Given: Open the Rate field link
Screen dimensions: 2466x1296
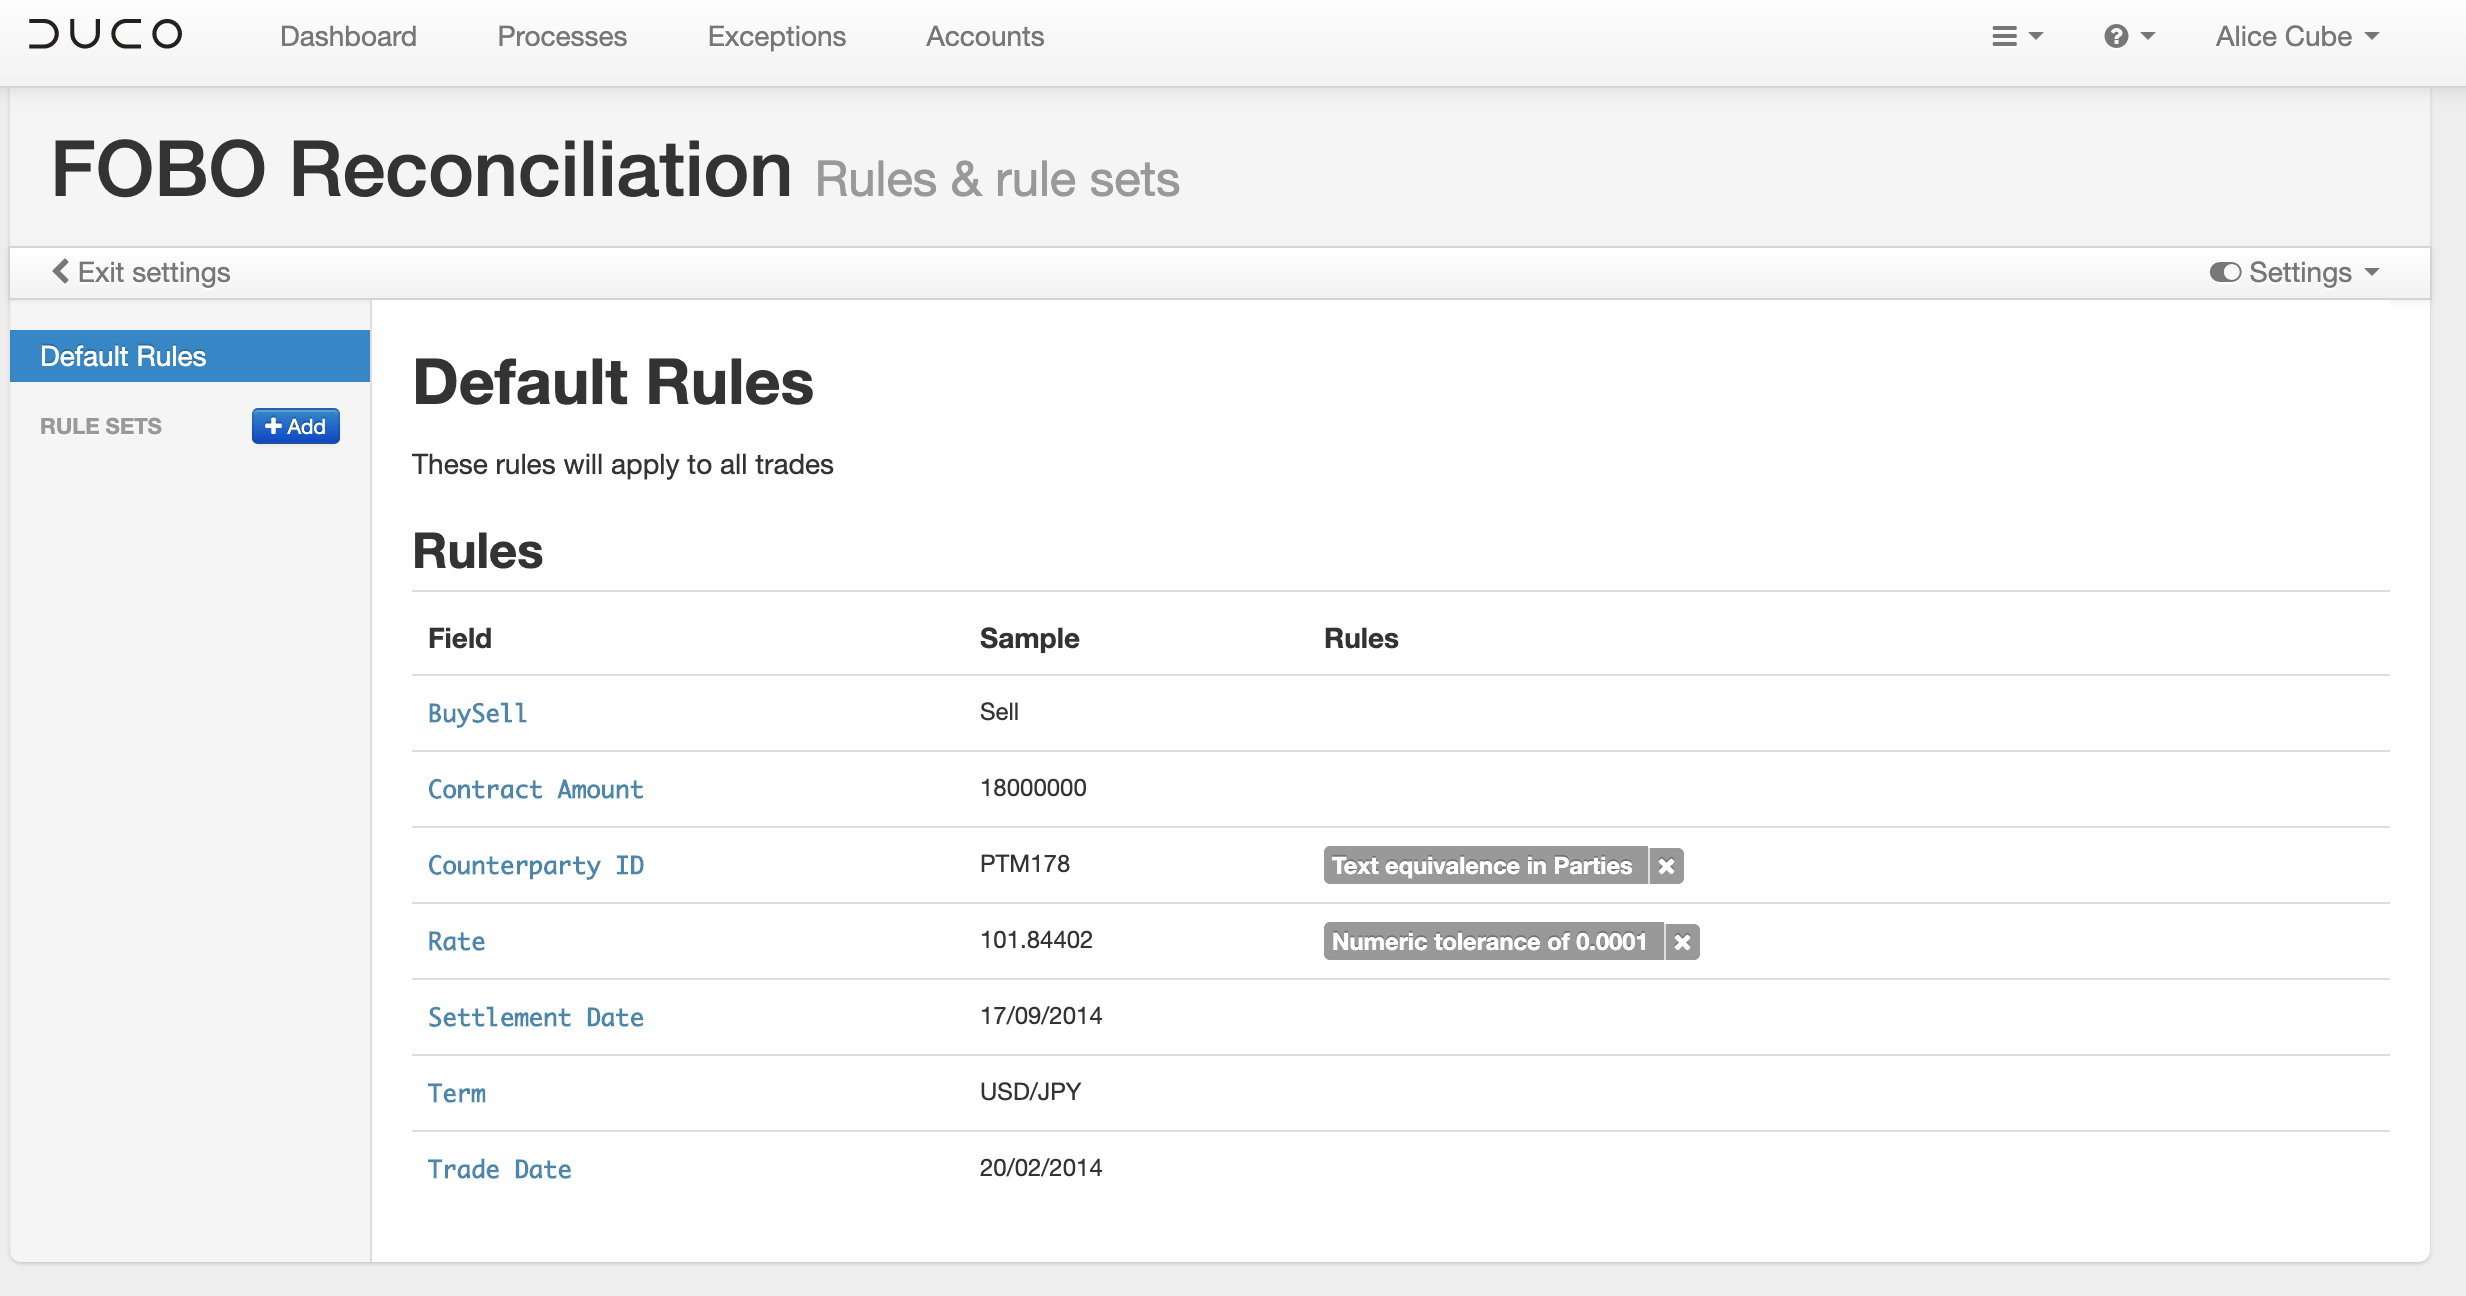Looking at the screenshot, I should [456, 941].
